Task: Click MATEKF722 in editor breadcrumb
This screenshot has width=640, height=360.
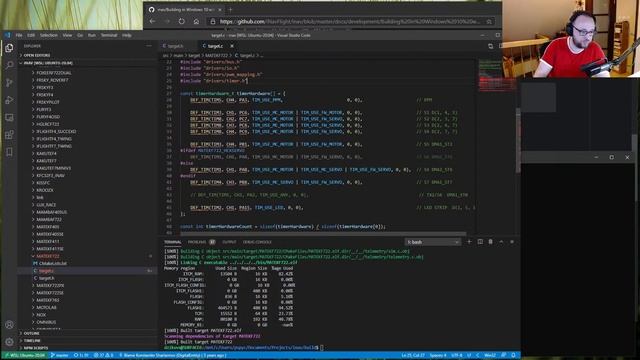Action: point(216,56)
